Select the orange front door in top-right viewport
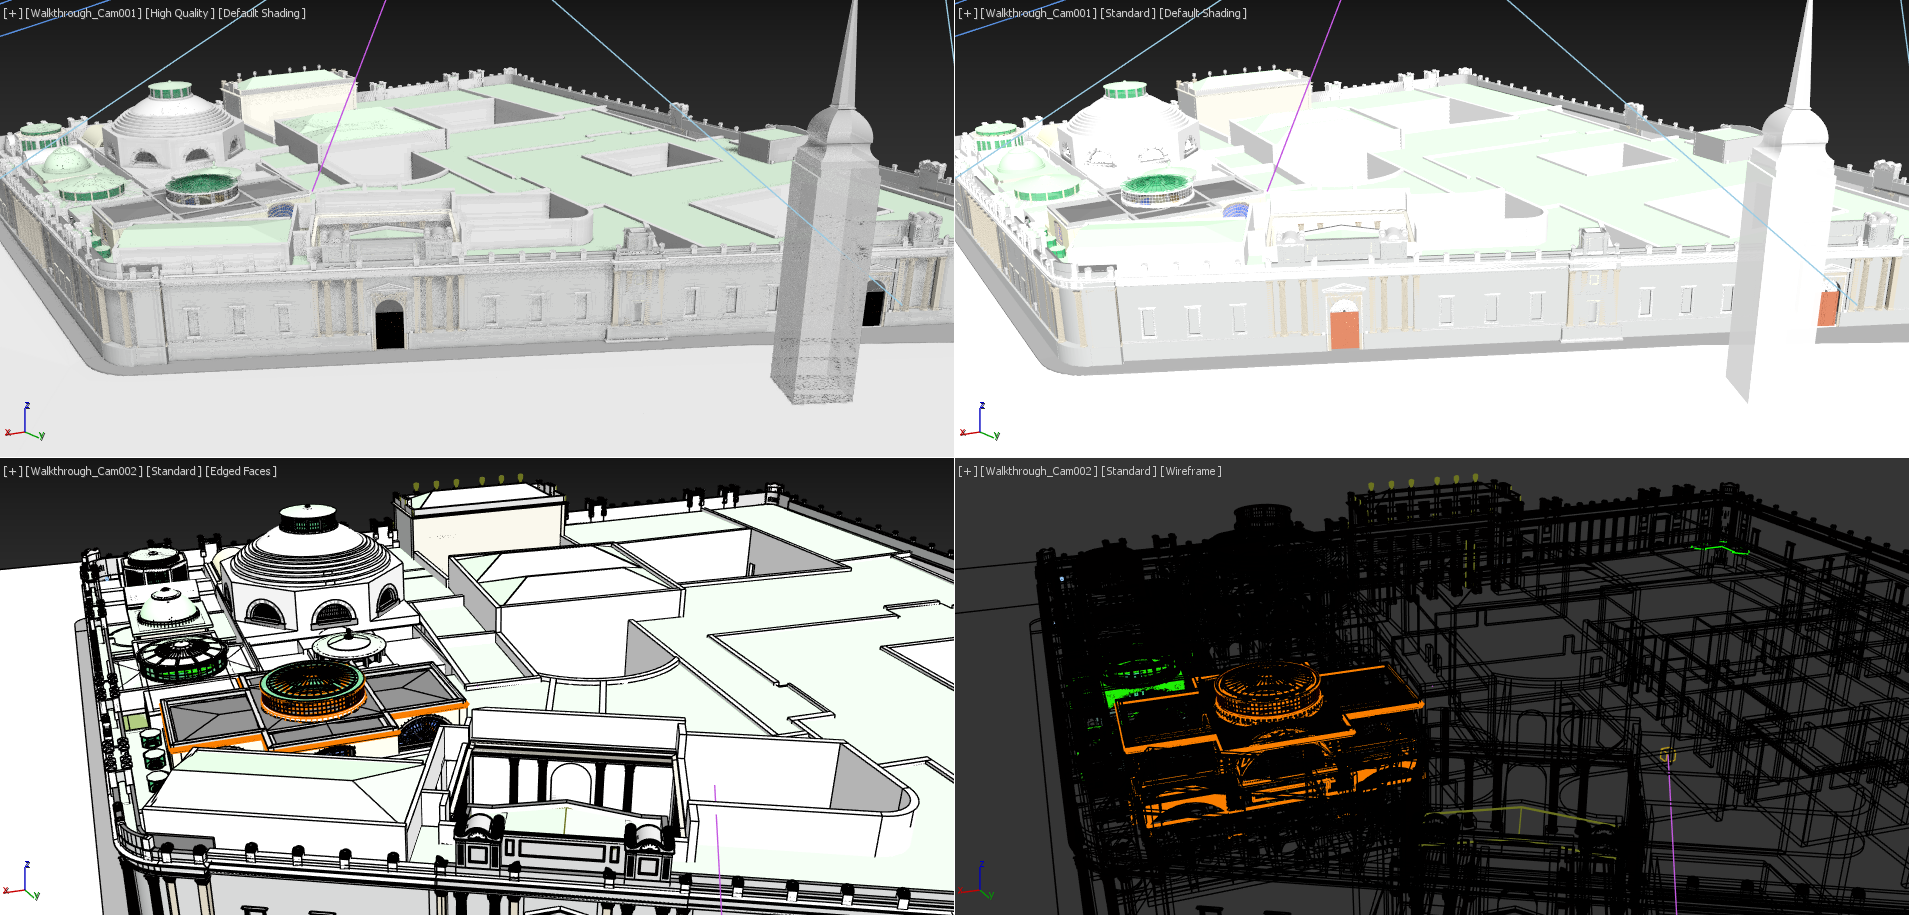 click(x=1345, y=329)
